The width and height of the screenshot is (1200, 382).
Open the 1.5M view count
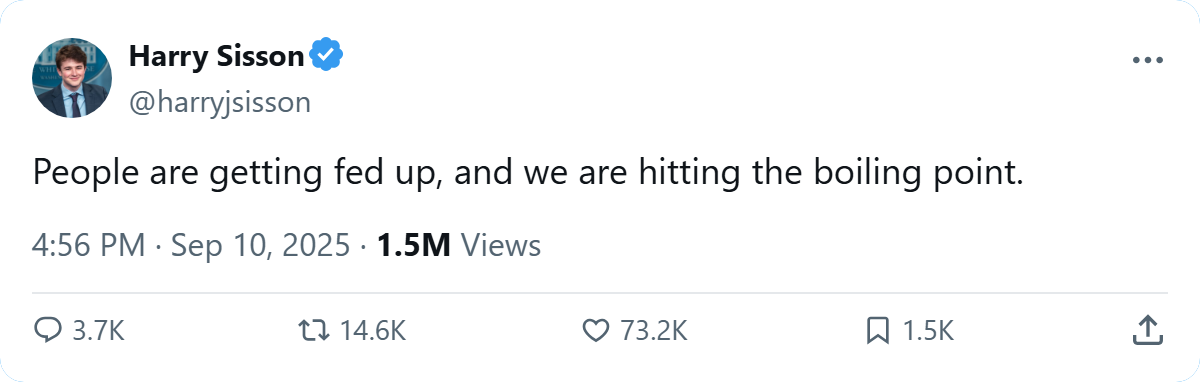tap(413, 245)
